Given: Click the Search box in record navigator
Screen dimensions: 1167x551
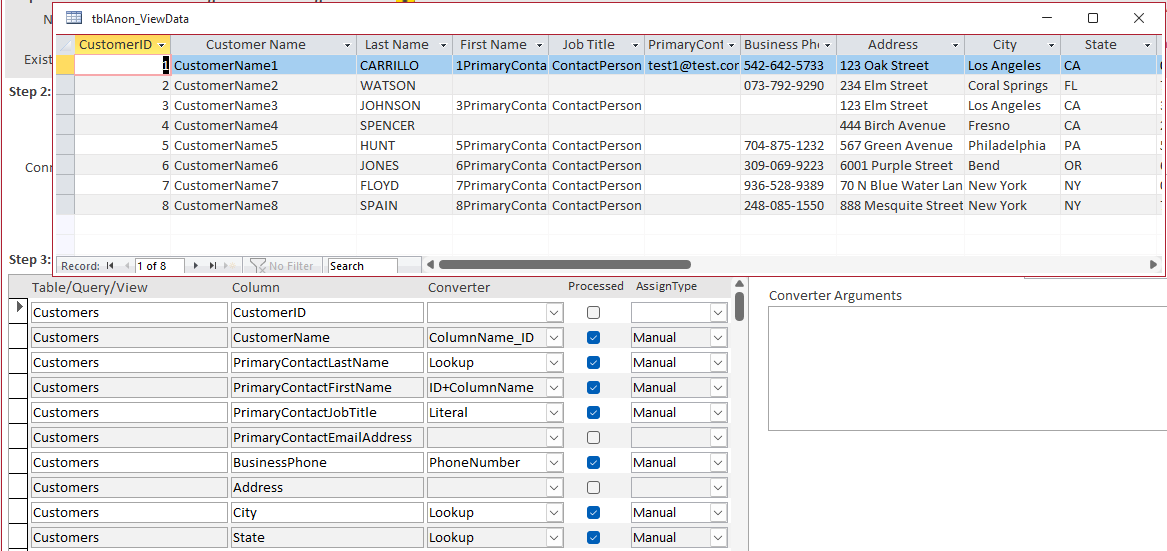Looking at the screenshot, I should (362, 266).
